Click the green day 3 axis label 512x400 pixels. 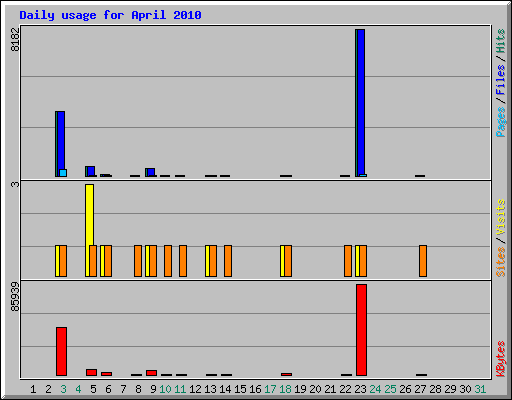pyautogui.click(x=63, y=389)
